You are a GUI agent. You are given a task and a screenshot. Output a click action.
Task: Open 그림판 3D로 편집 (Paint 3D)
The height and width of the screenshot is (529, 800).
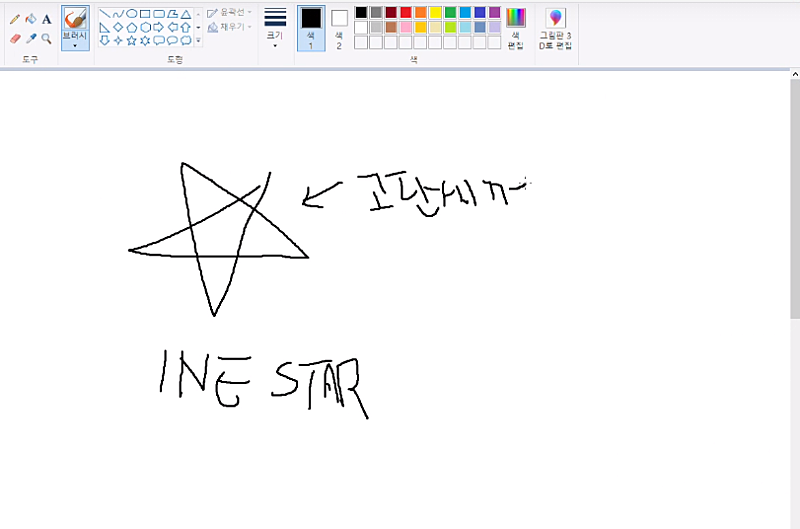pos(556,29)
